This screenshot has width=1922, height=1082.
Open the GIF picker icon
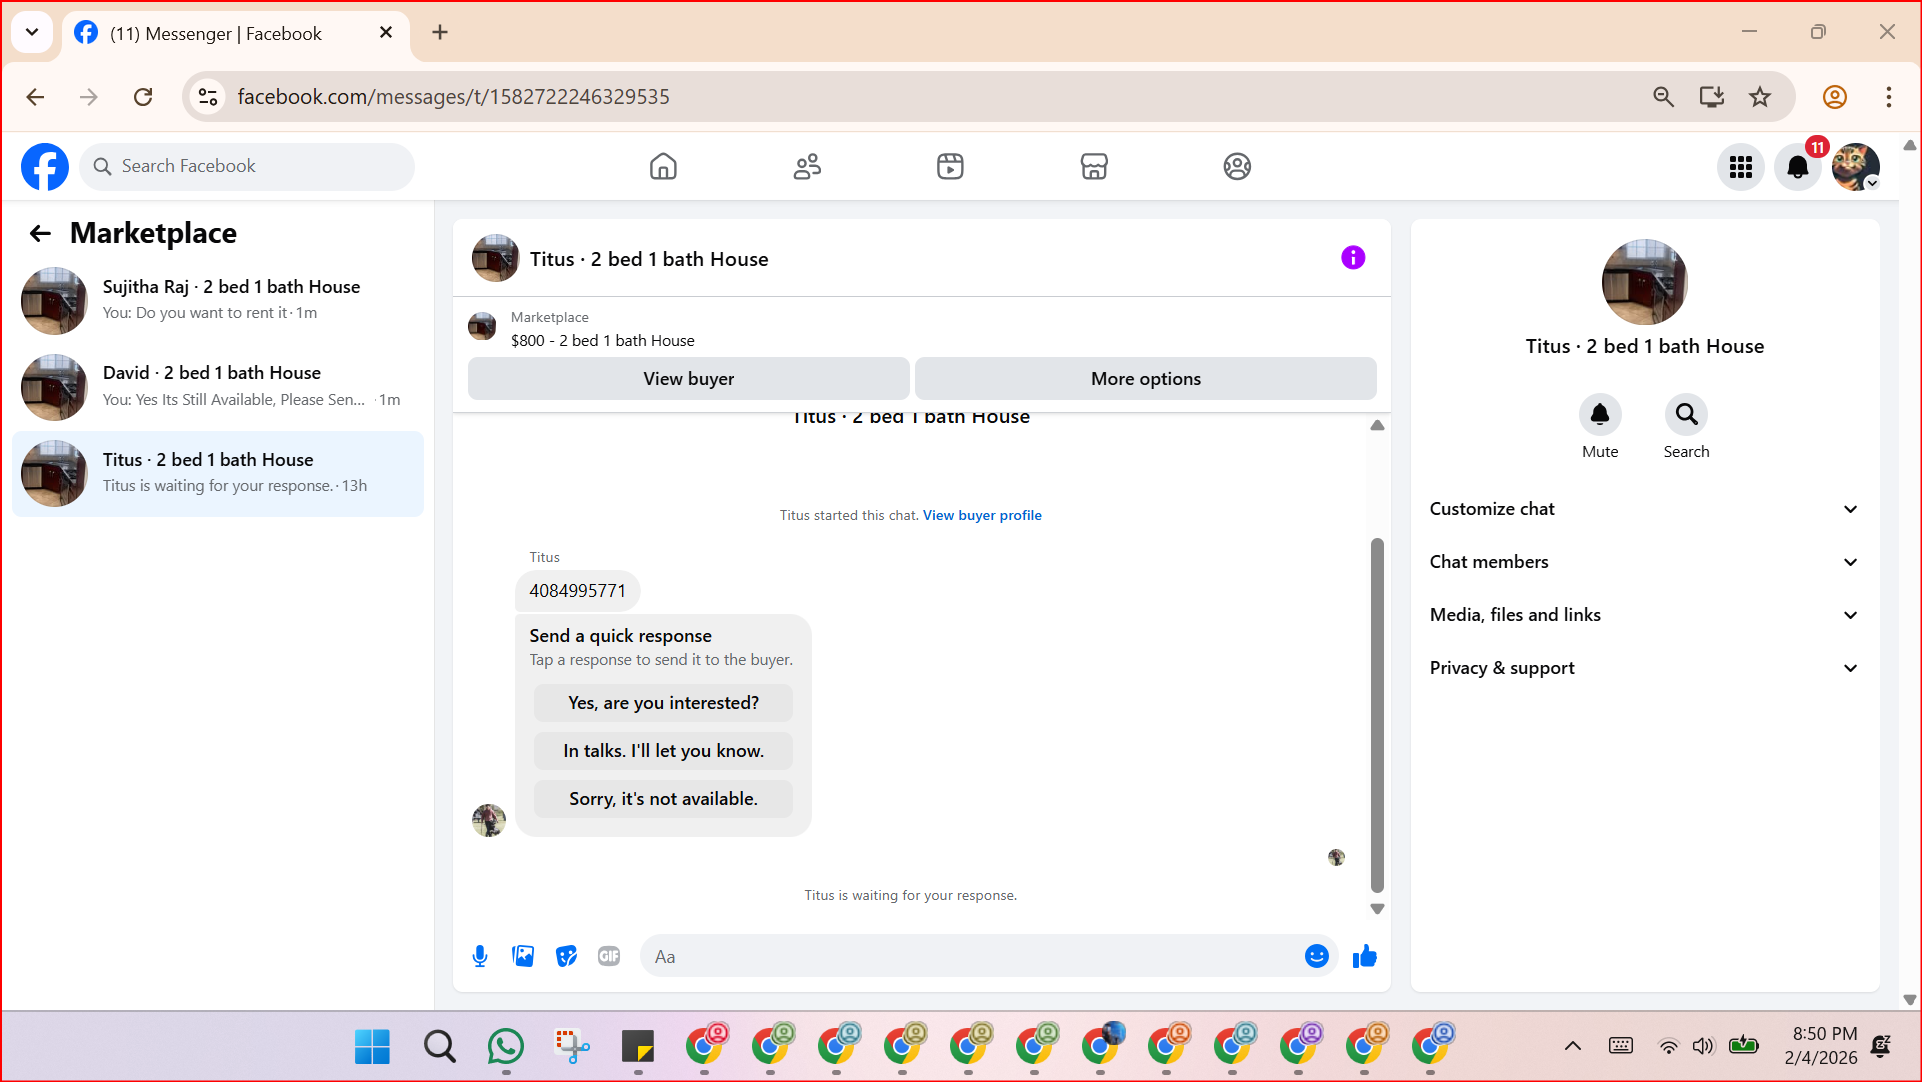tap(609, 956)
